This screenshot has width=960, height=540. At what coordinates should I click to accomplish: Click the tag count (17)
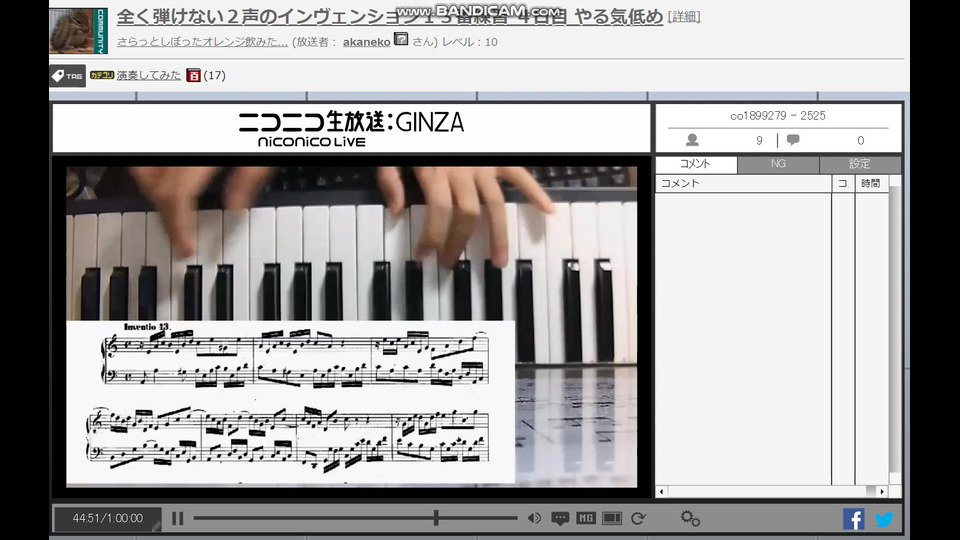[214, 75]
